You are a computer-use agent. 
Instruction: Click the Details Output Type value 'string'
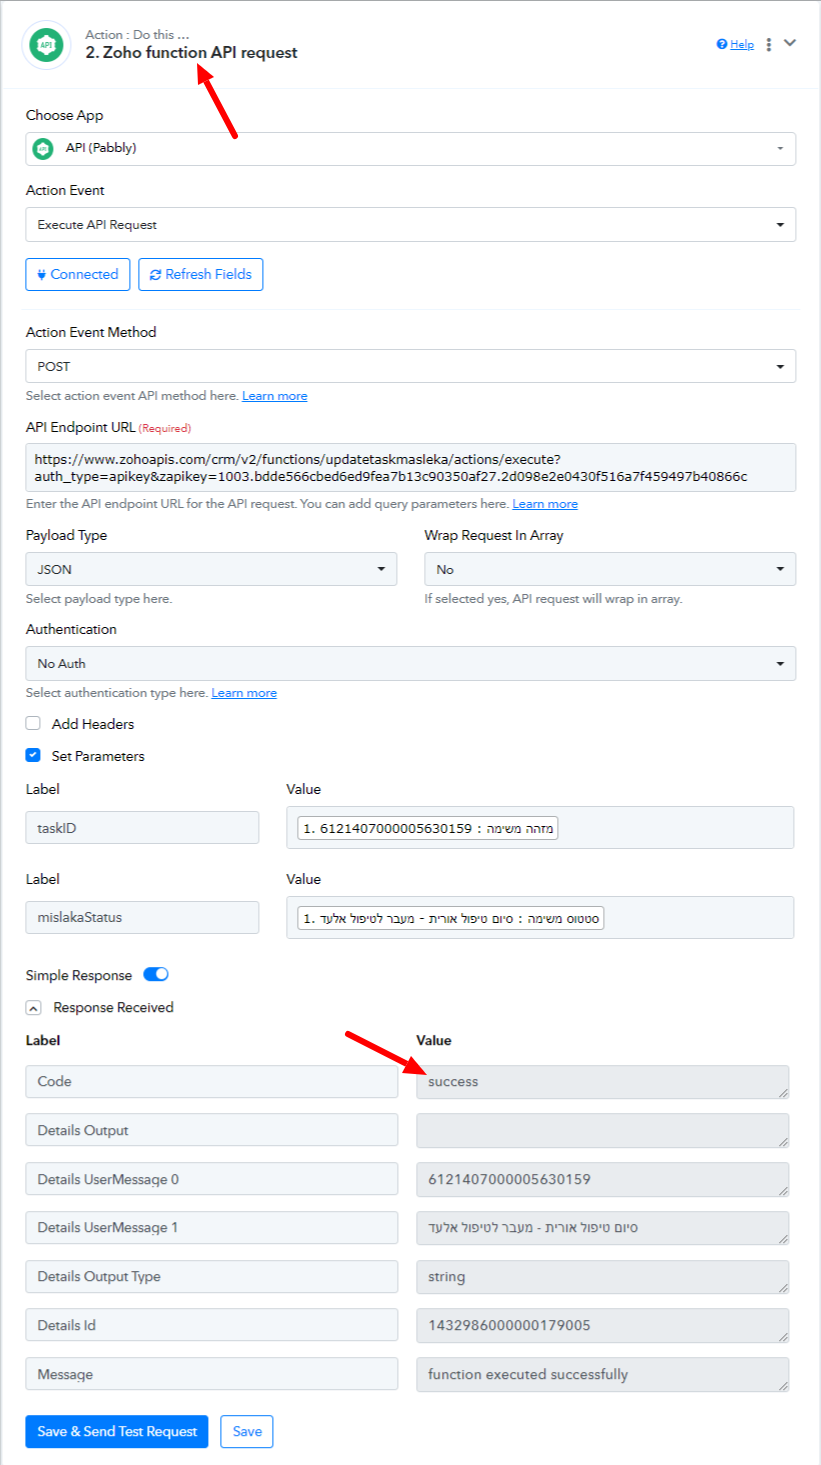click(x=603, y=1276)
